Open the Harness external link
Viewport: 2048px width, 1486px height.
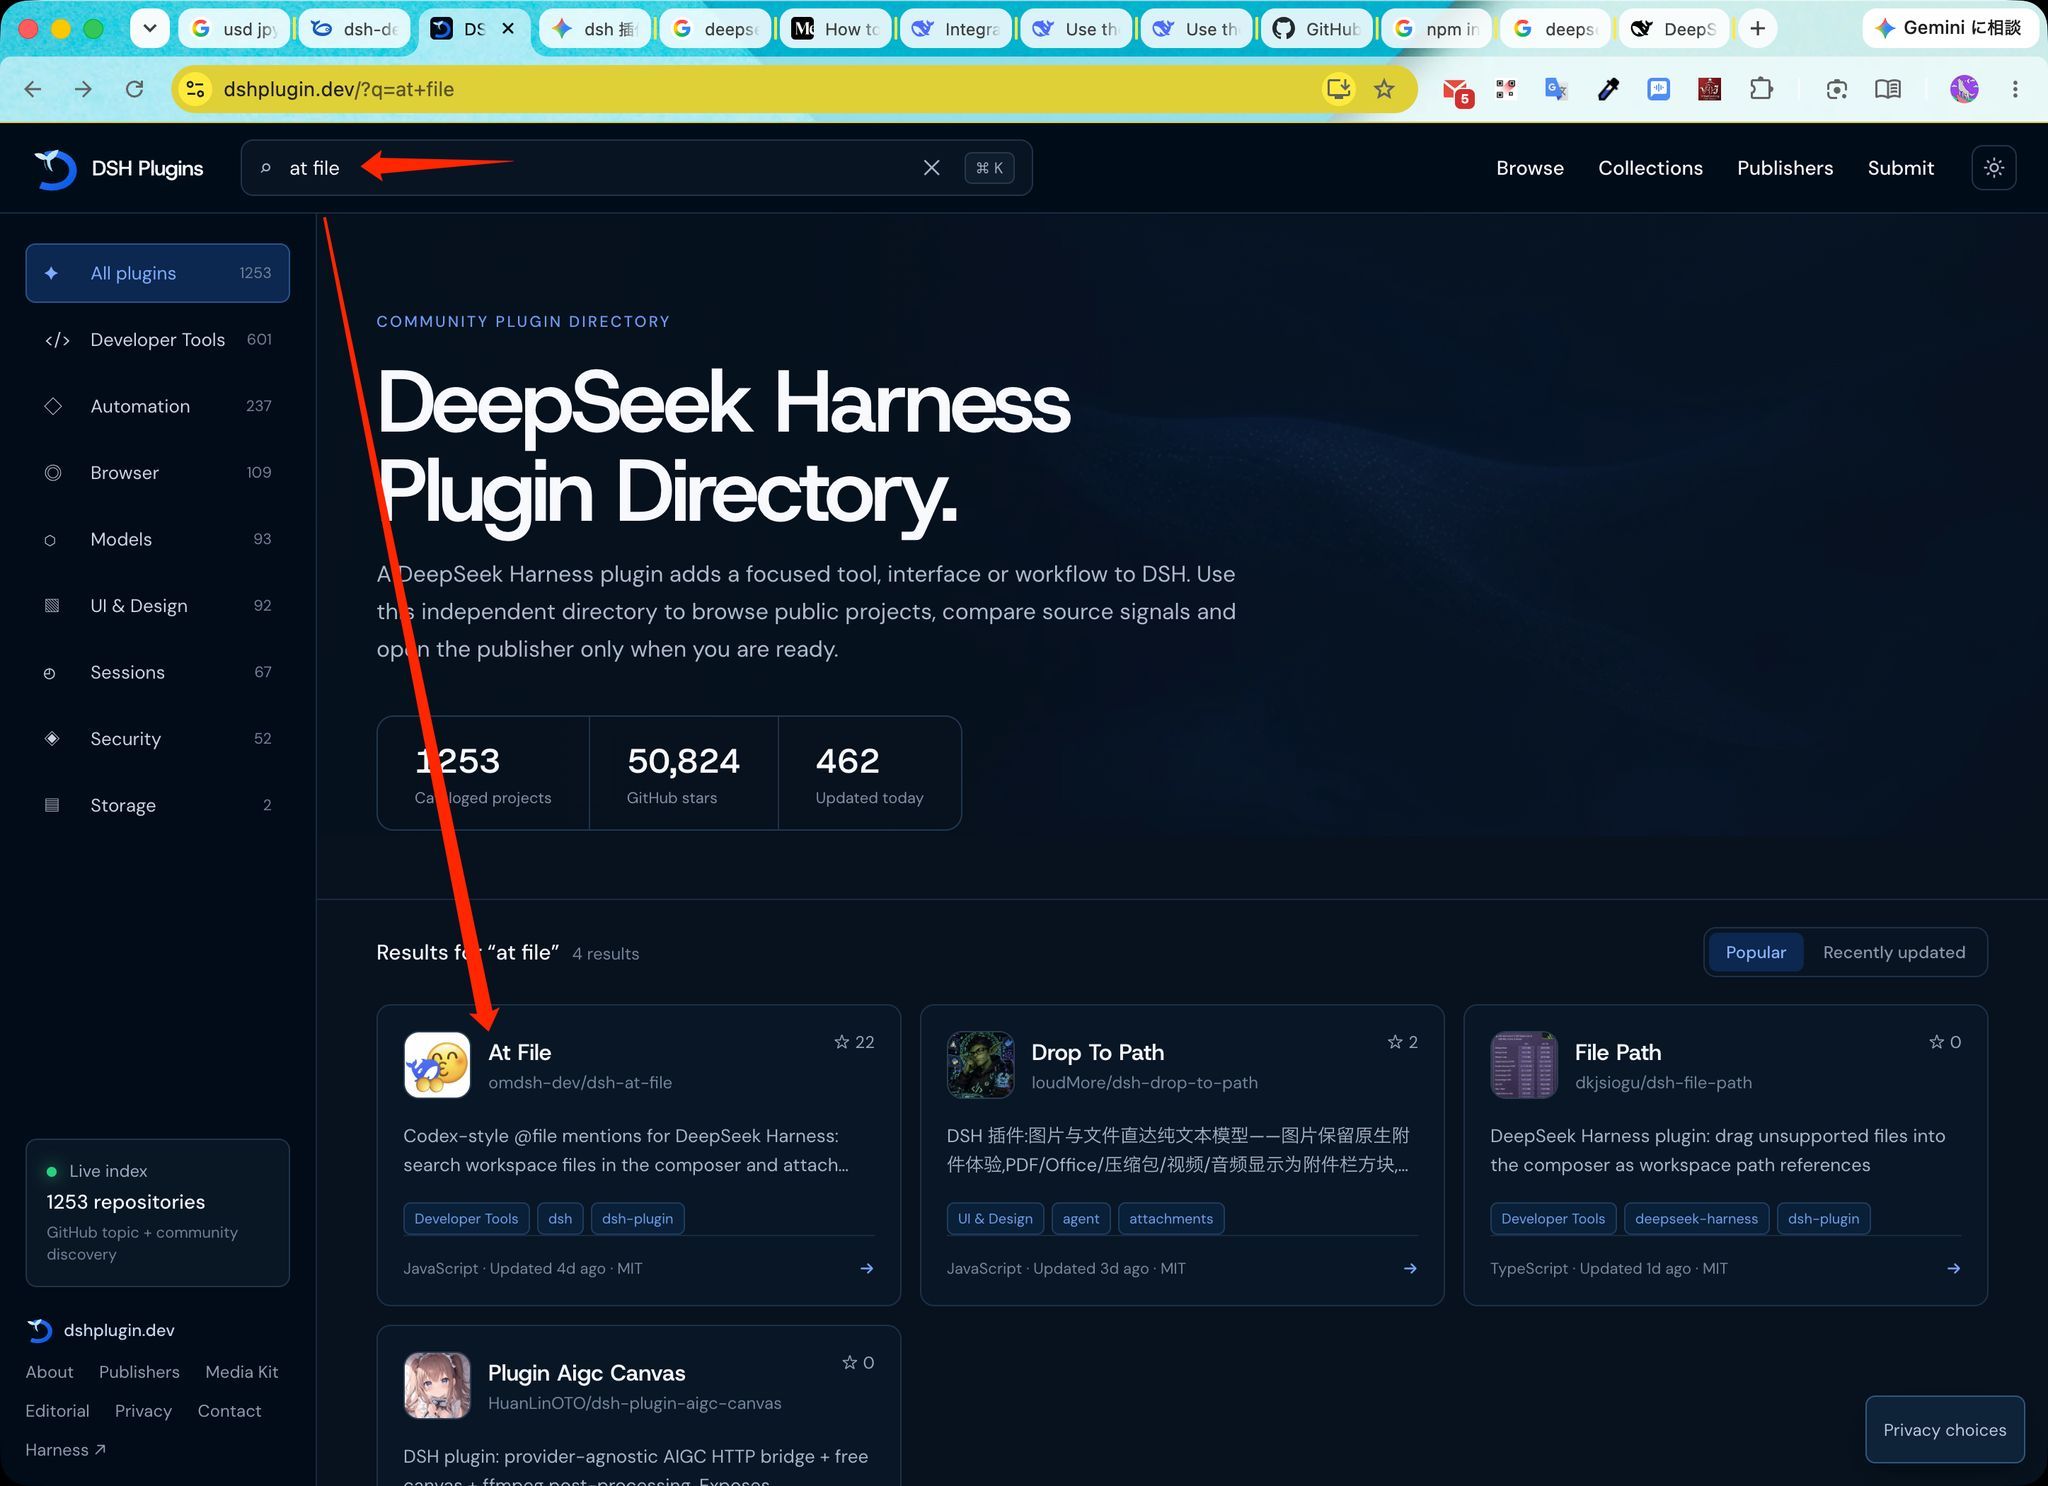tap(66, 1450)
